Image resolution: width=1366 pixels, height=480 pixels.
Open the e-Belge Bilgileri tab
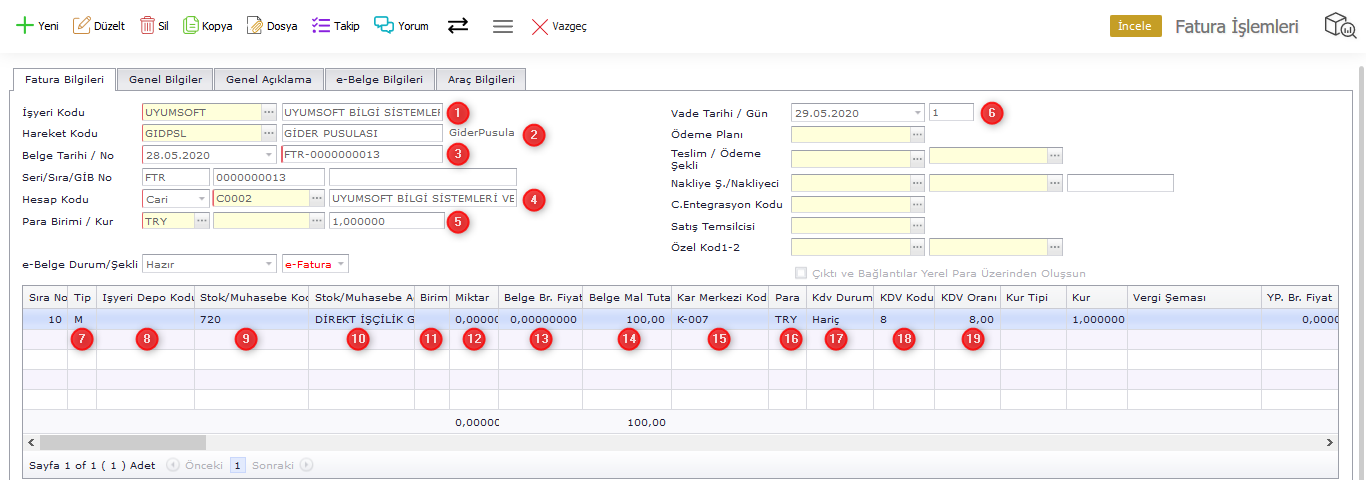(x=379, y=79)
